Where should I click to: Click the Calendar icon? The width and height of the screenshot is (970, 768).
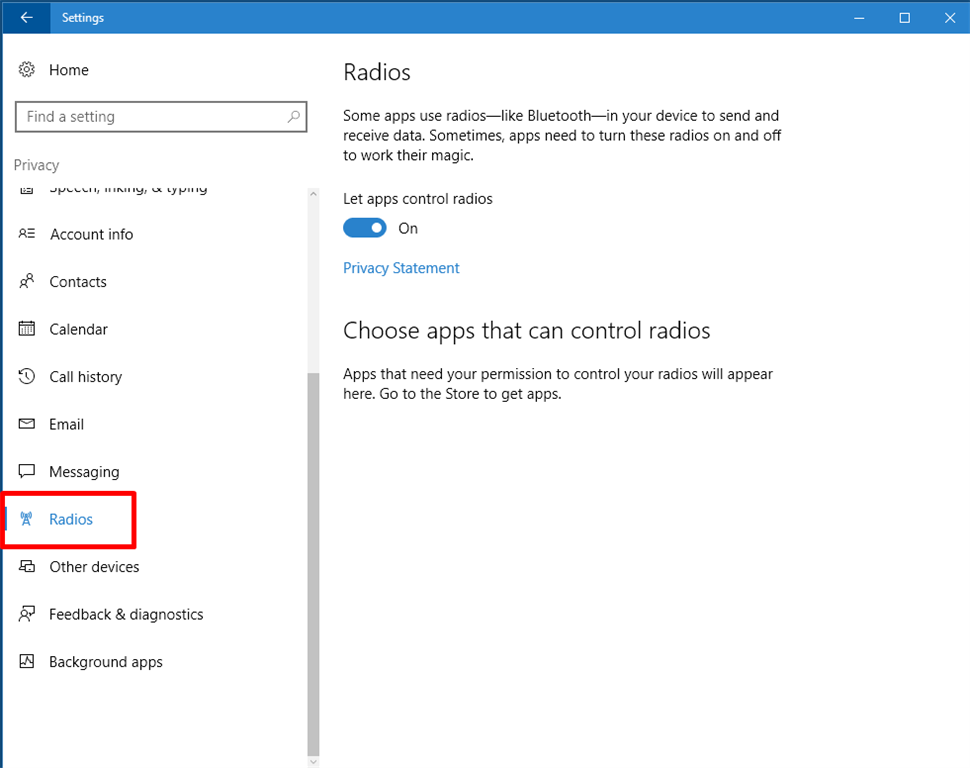click(x=27, y=329)
